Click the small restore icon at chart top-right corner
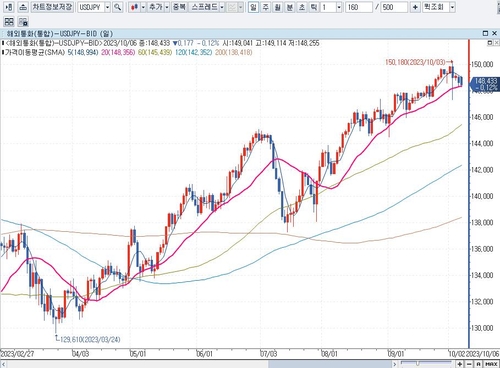The image size is (500, 368). 489,43
